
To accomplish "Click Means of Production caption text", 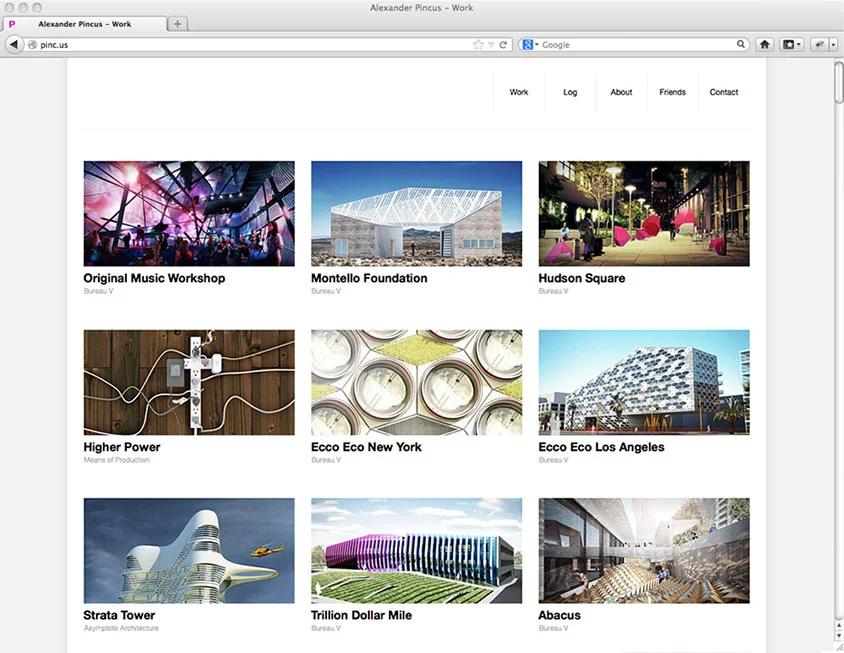I will pos(116,460).
